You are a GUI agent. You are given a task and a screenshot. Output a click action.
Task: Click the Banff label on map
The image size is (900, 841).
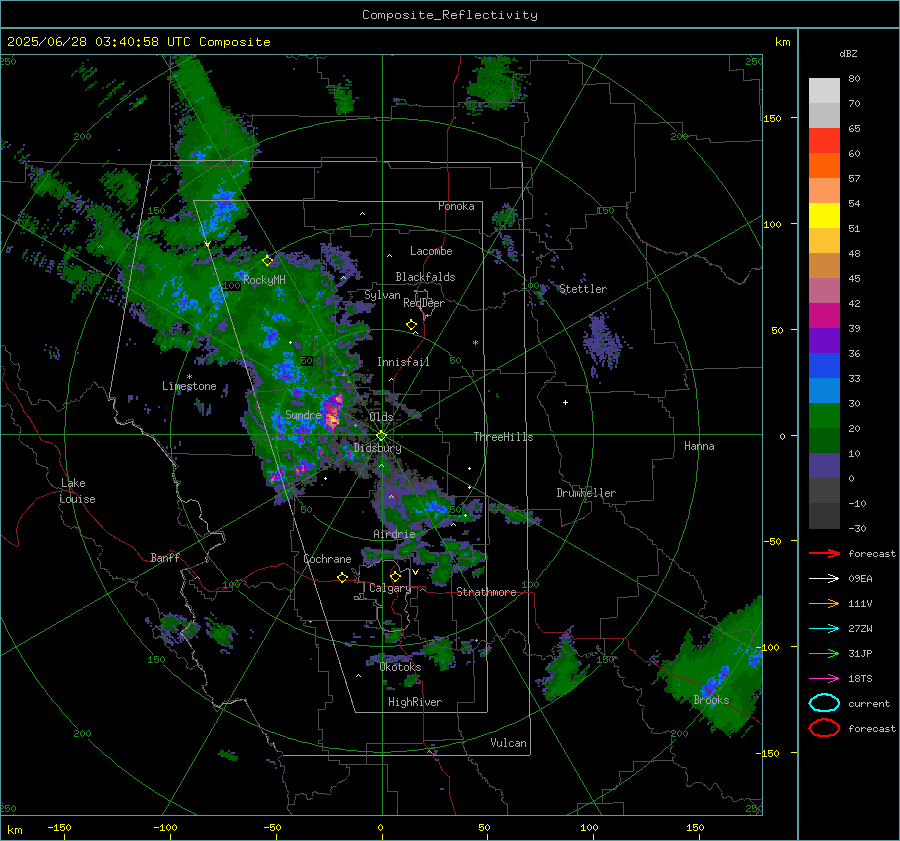(165, 557)
